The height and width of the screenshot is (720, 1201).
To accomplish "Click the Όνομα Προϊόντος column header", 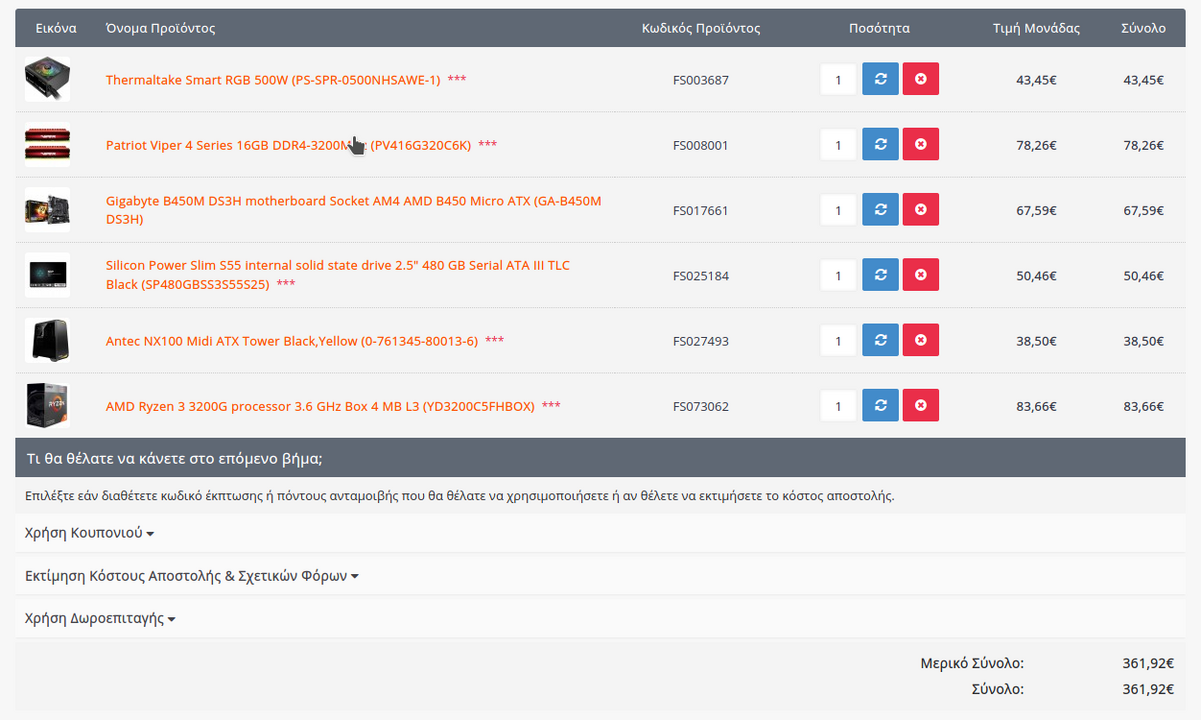I will pos(160,28).
